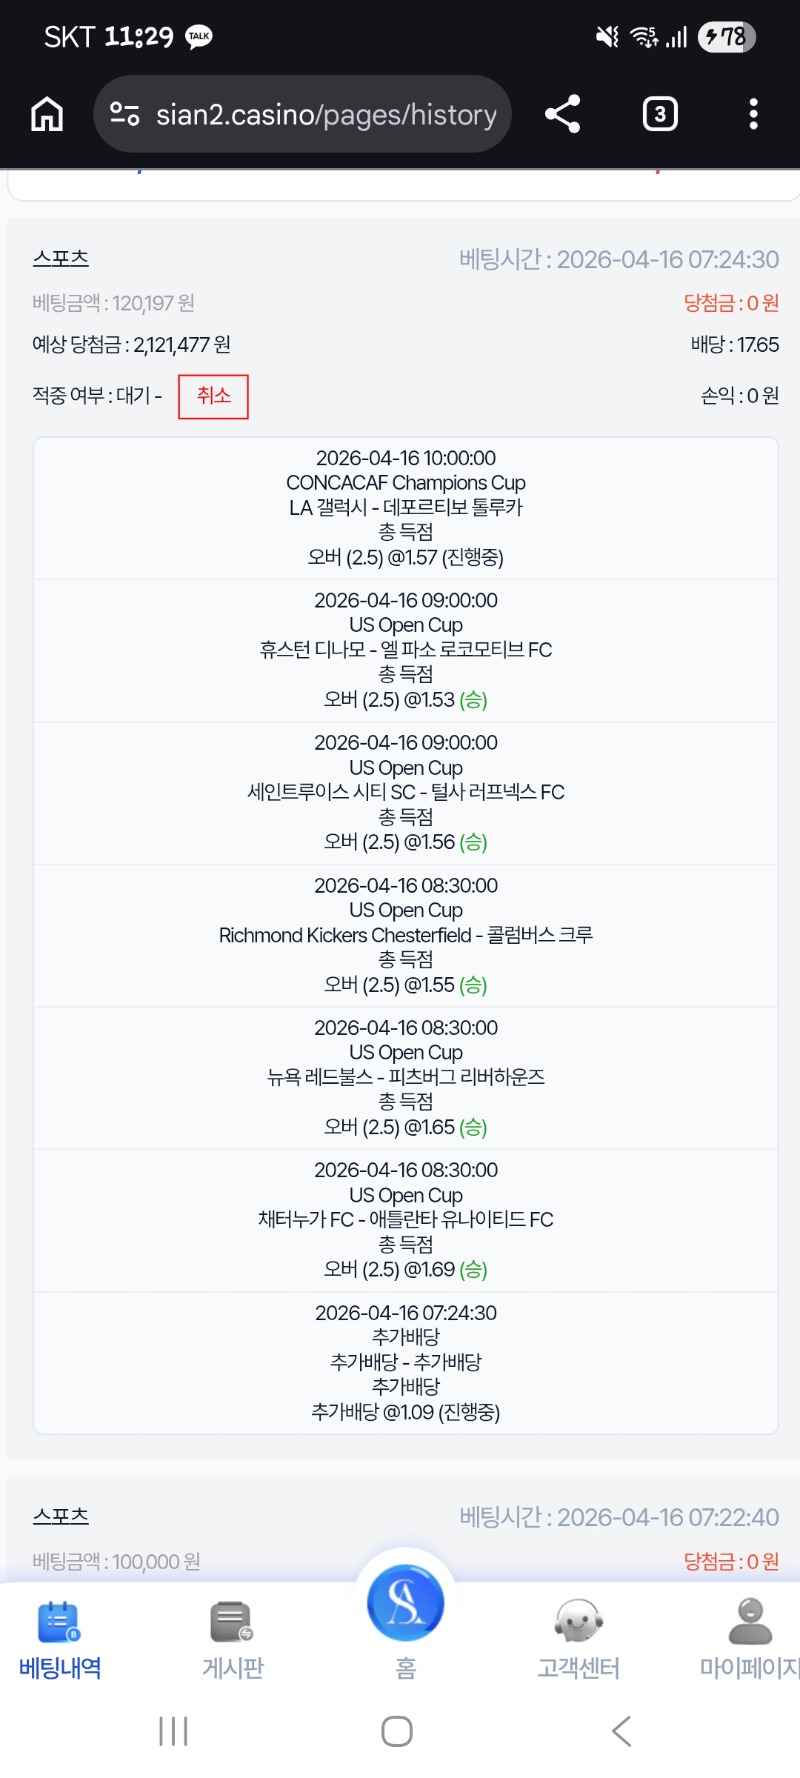Open the browser three-dot menu
The height and width of the screenshot is (1778, 800).
pyautogui.click(x=753, y=115)
